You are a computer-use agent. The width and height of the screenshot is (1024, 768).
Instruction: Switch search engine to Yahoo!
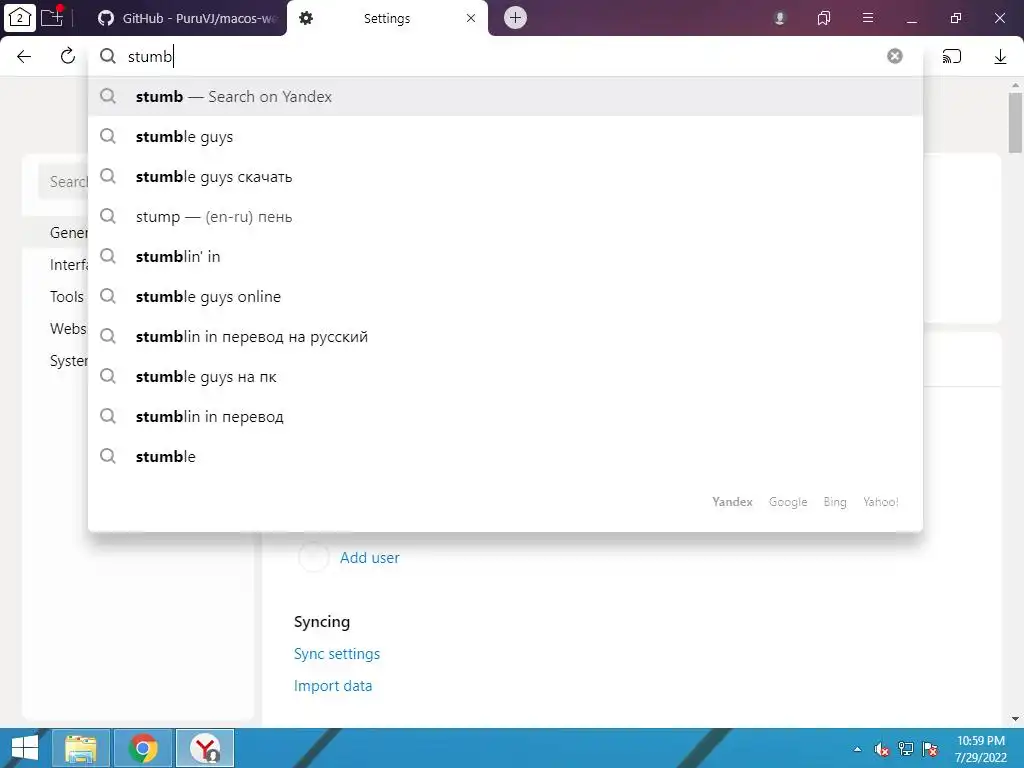pos(880,502)
